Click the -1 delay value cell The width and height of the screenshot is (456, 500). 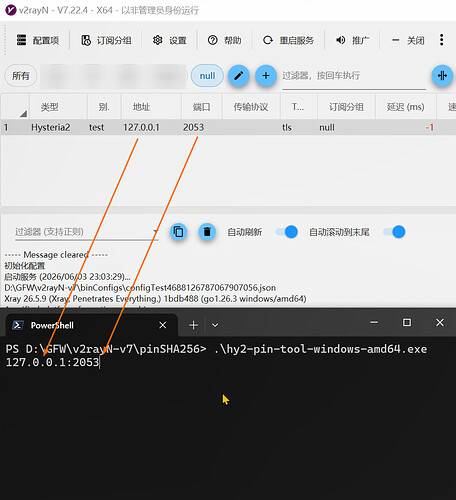point(430,127)
